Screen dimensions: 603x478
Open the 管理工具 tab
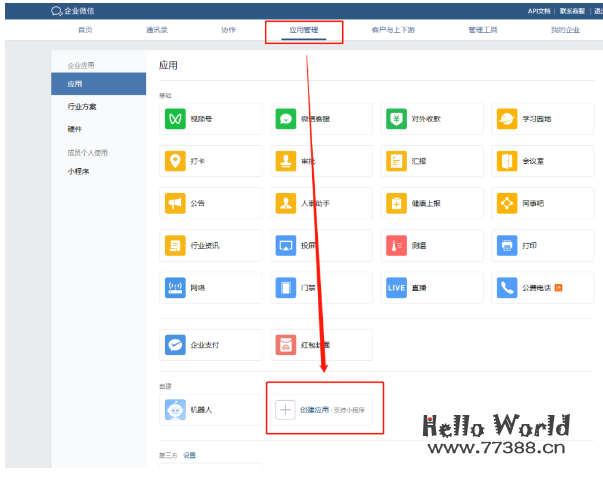[483, 30]
